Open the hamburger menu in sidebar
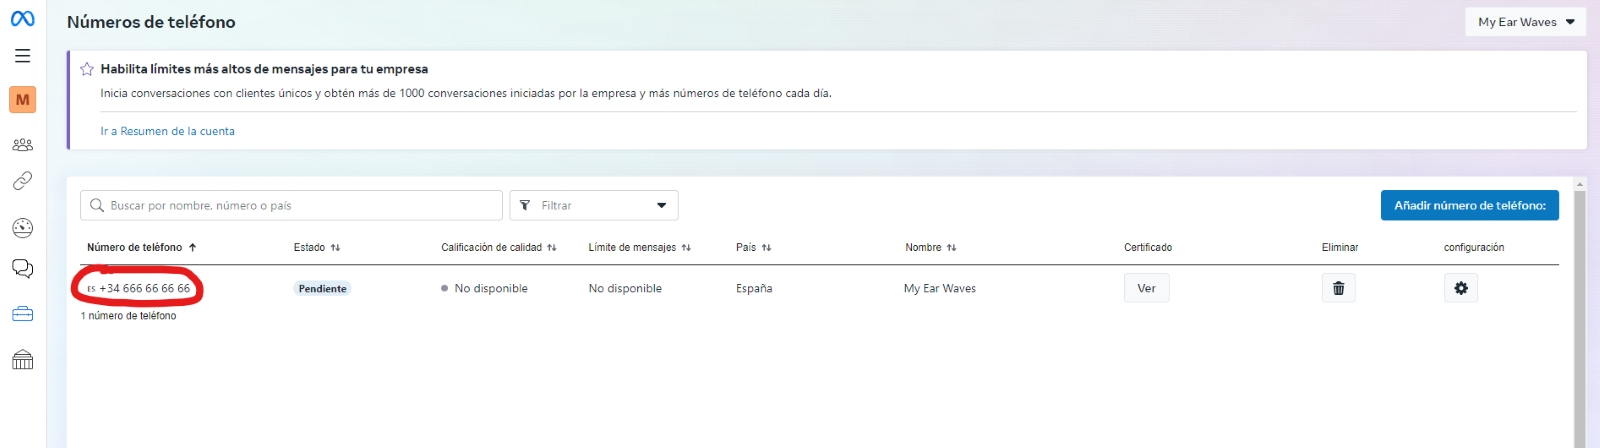1600x448 pixels. click(x=22, y=56)
